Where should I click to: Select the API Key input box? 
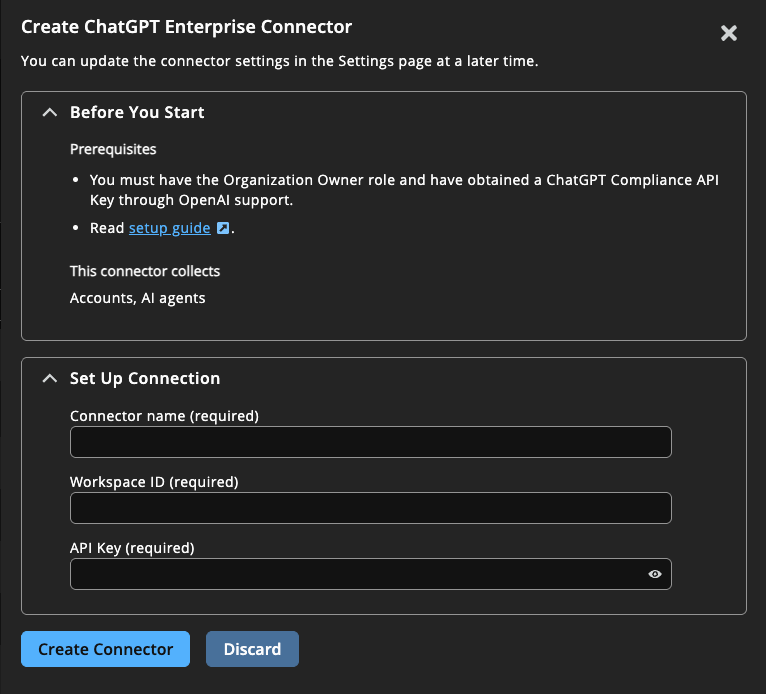pos(355,574)
